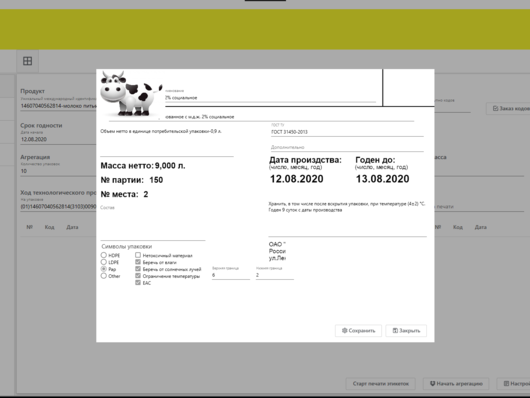Click 'Старт печати этикеток' in background window
Image resolution: width=530 pixels, height=398 pixels.
coord(381,384)
